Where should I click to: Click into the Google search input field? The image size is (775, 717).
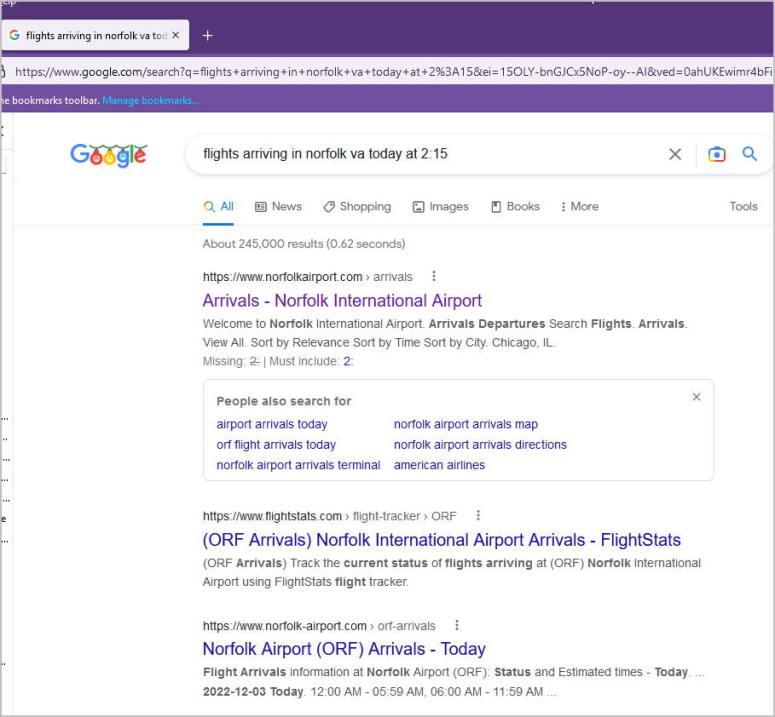[420, 154]
